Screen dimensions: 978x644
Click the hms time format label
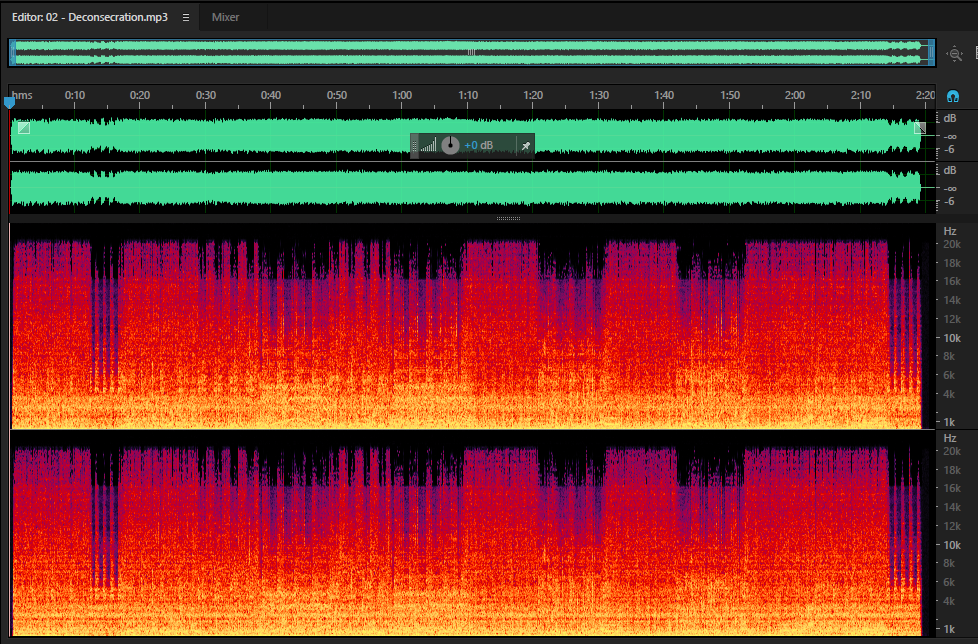(x=22, y=95)
